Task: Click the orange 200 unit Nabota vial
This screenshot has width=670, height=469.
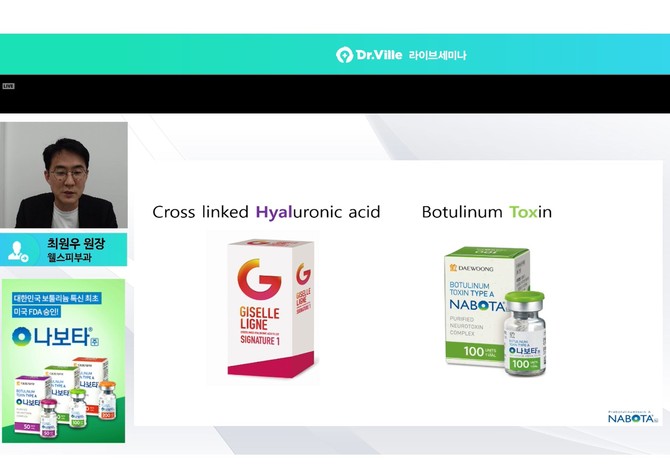Action: tap(107, 401)
